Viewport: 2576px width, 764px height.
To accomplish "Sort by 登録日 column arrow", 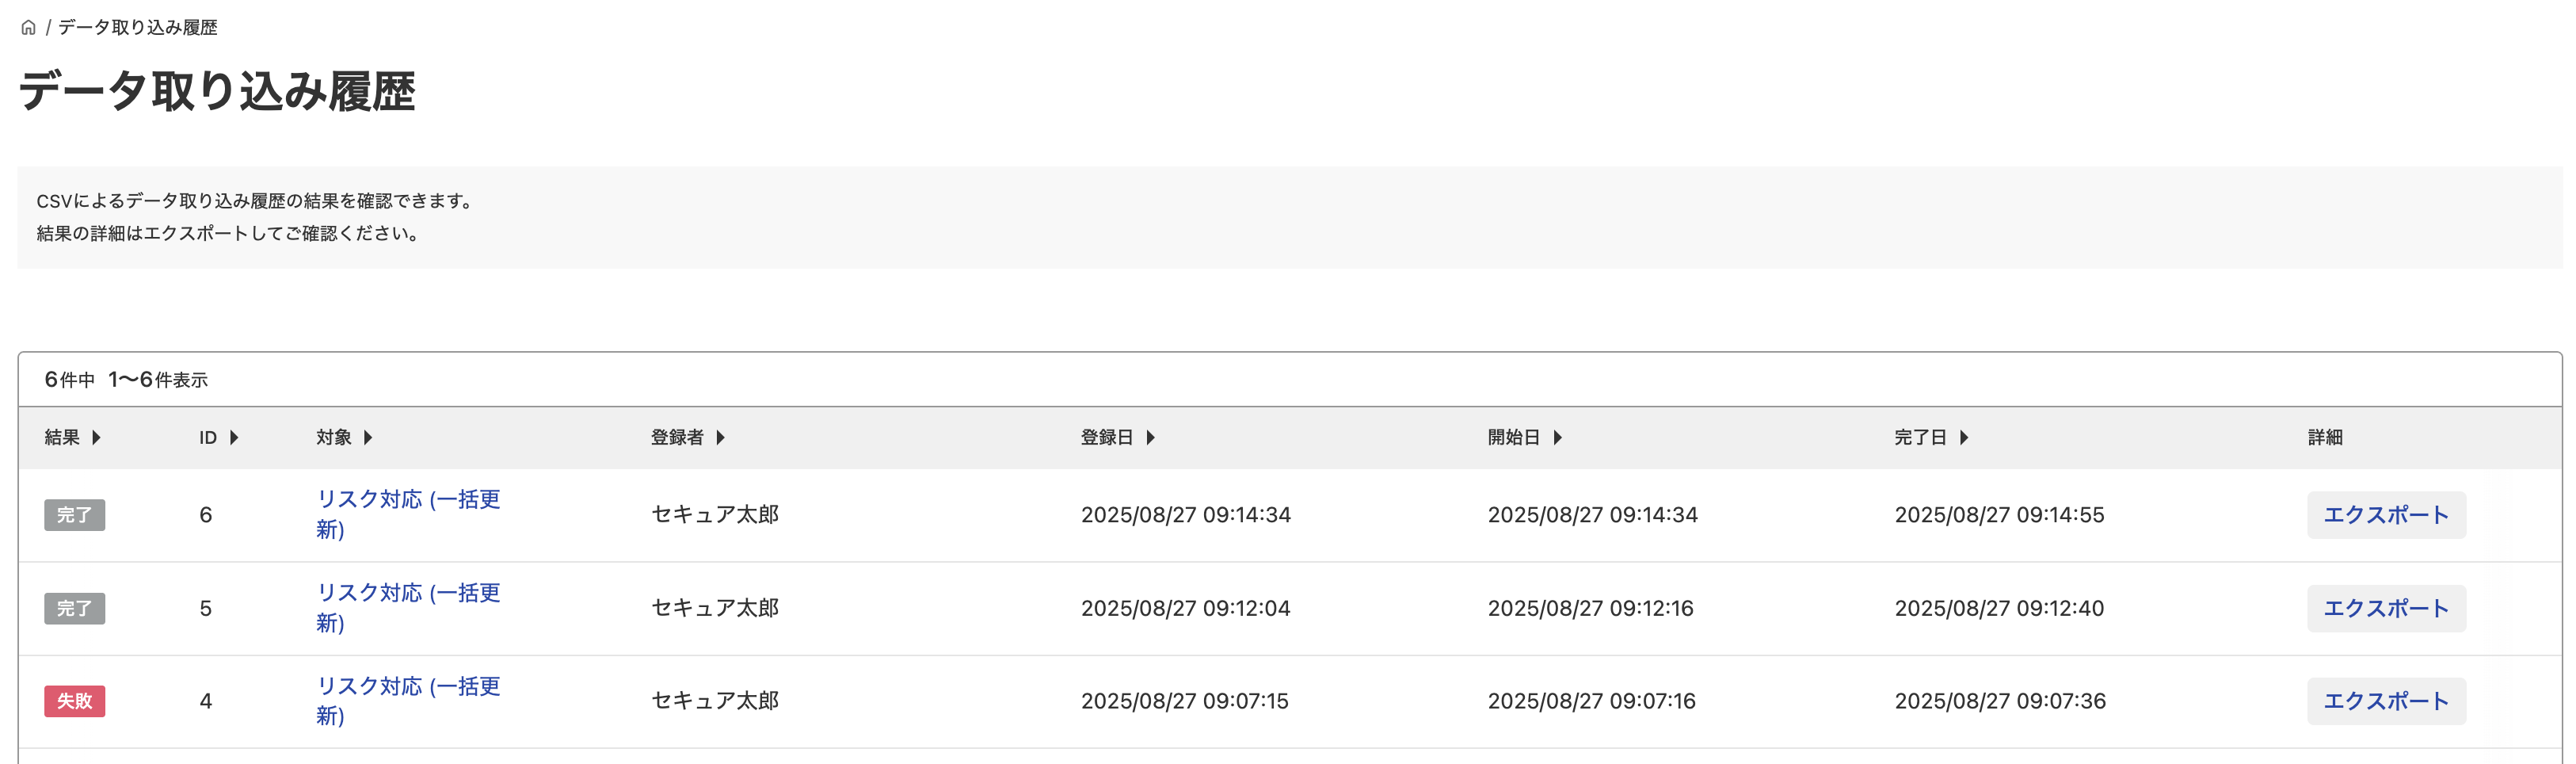I will click(x=1150, y=437).
